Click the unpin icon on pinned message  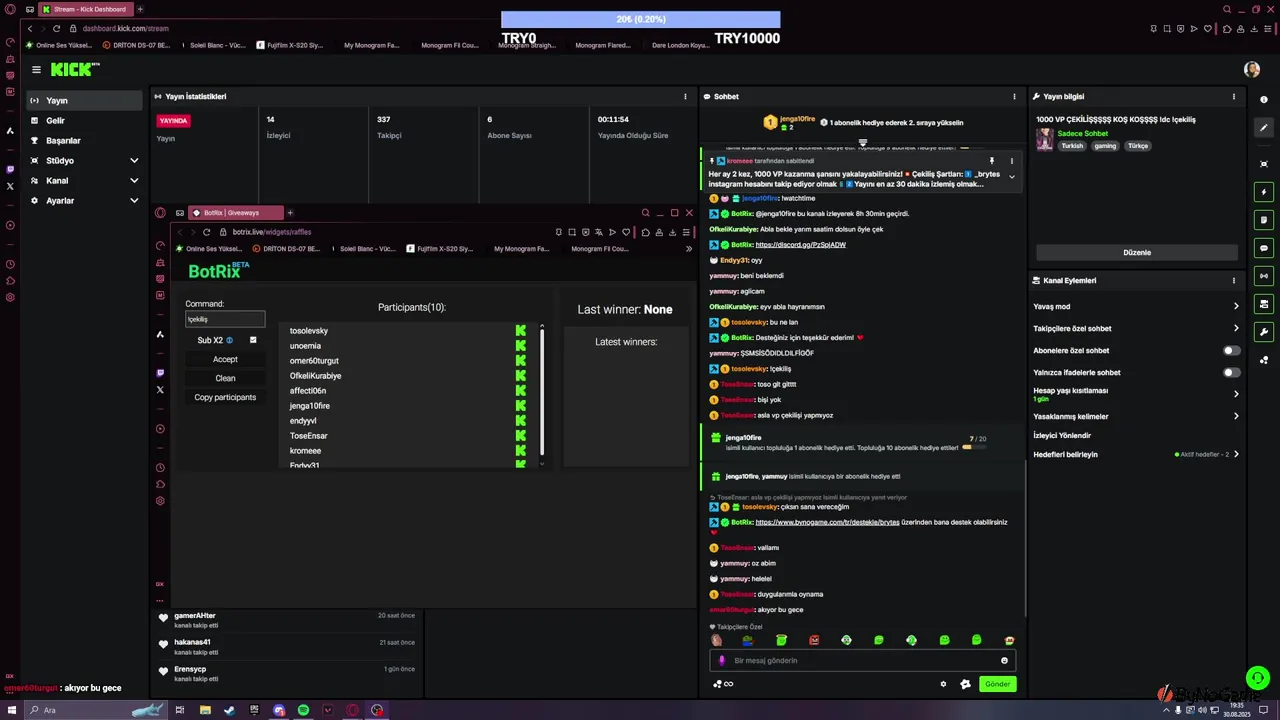tap(992, 161)
